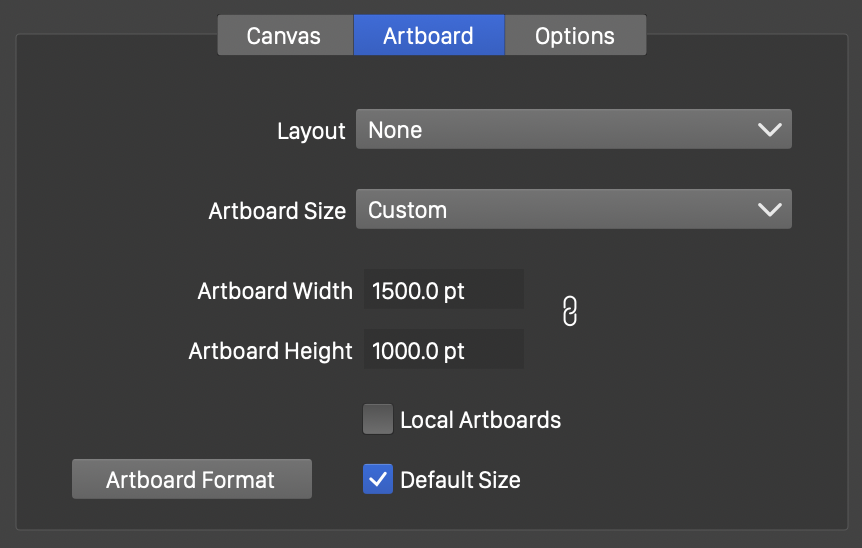Image resolution: width=862 pixels, height=548 pixels.
Task: Click the Artboard Height field with 1000.0 pt
Action: 443,351
